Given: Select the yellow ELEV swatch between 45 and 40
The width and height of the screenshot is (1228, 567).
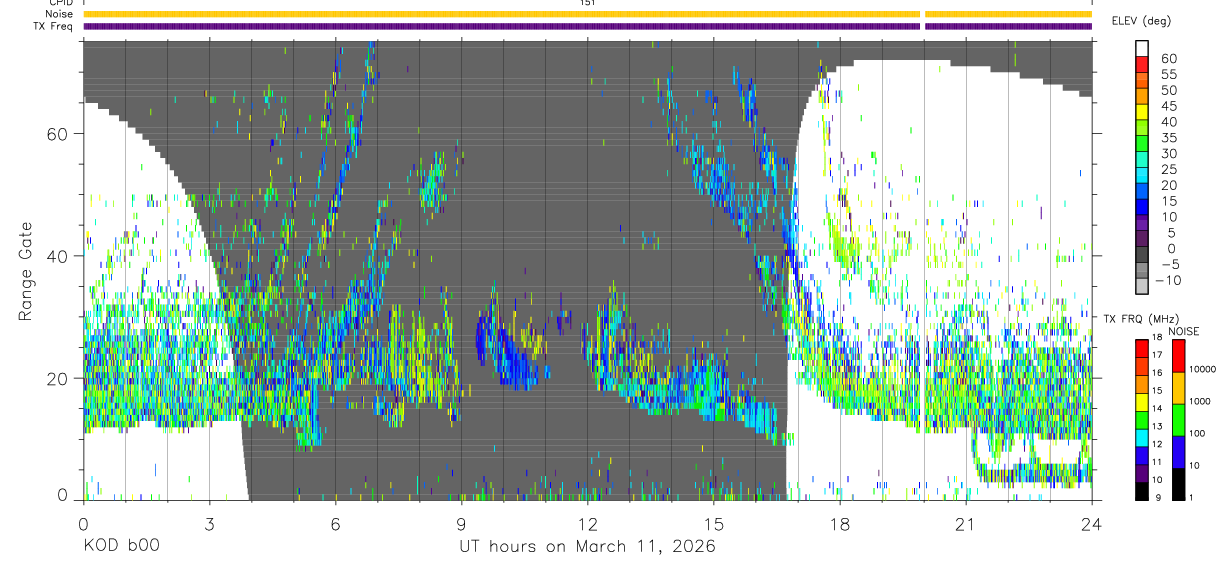Looking at the screenshot, I should click(x=1142, y=113).
